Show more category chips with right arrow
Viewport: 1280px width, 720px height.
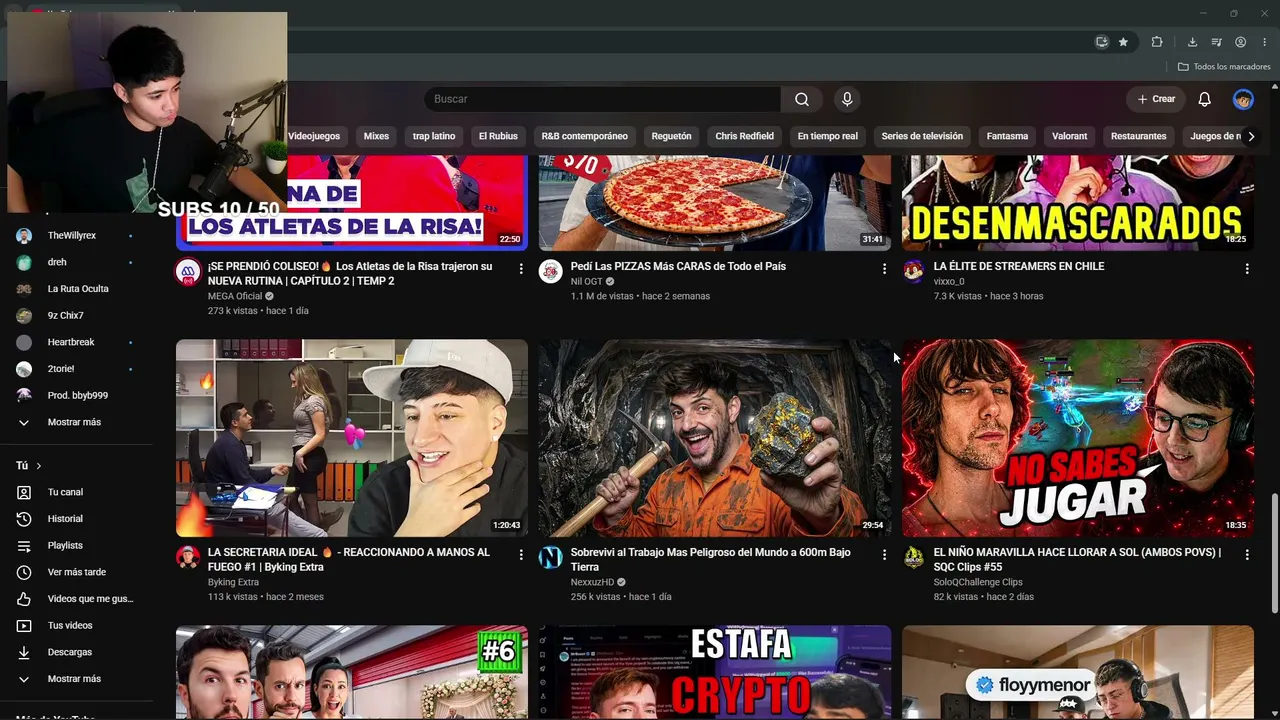pyautogui.click(x=1250, y=136)
